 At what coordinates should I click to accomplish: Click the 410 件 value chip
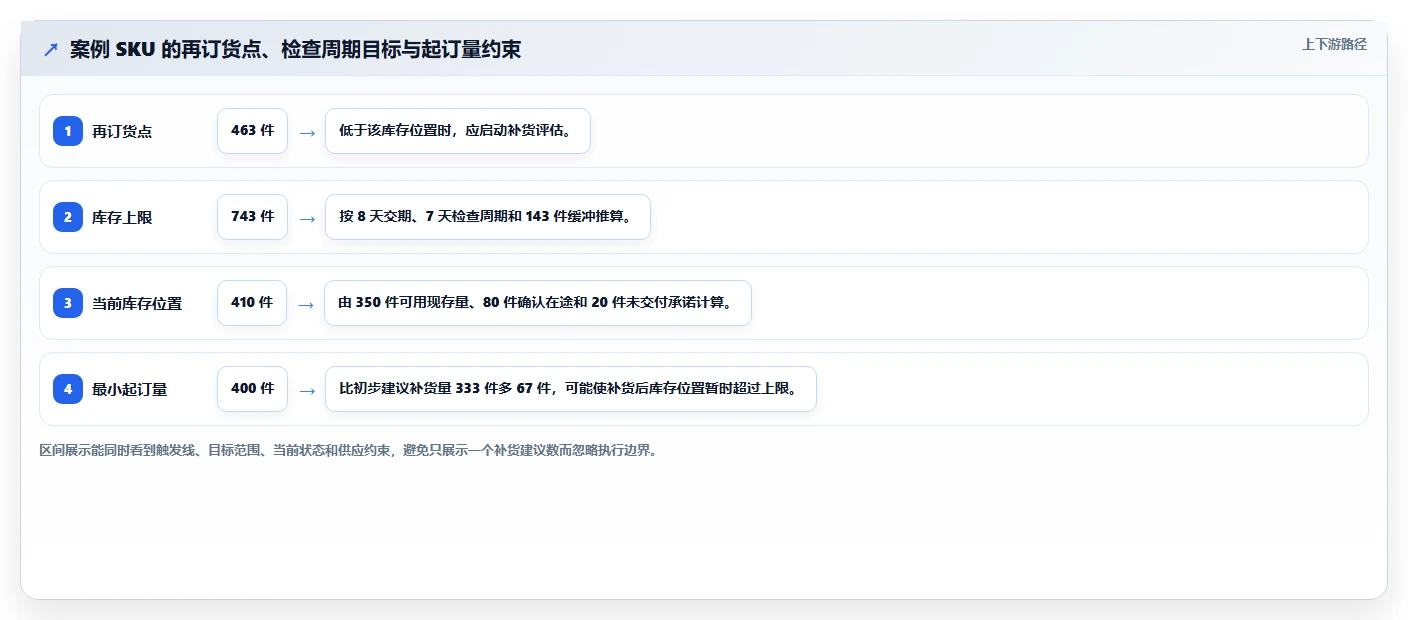click(x=252, y=303)
